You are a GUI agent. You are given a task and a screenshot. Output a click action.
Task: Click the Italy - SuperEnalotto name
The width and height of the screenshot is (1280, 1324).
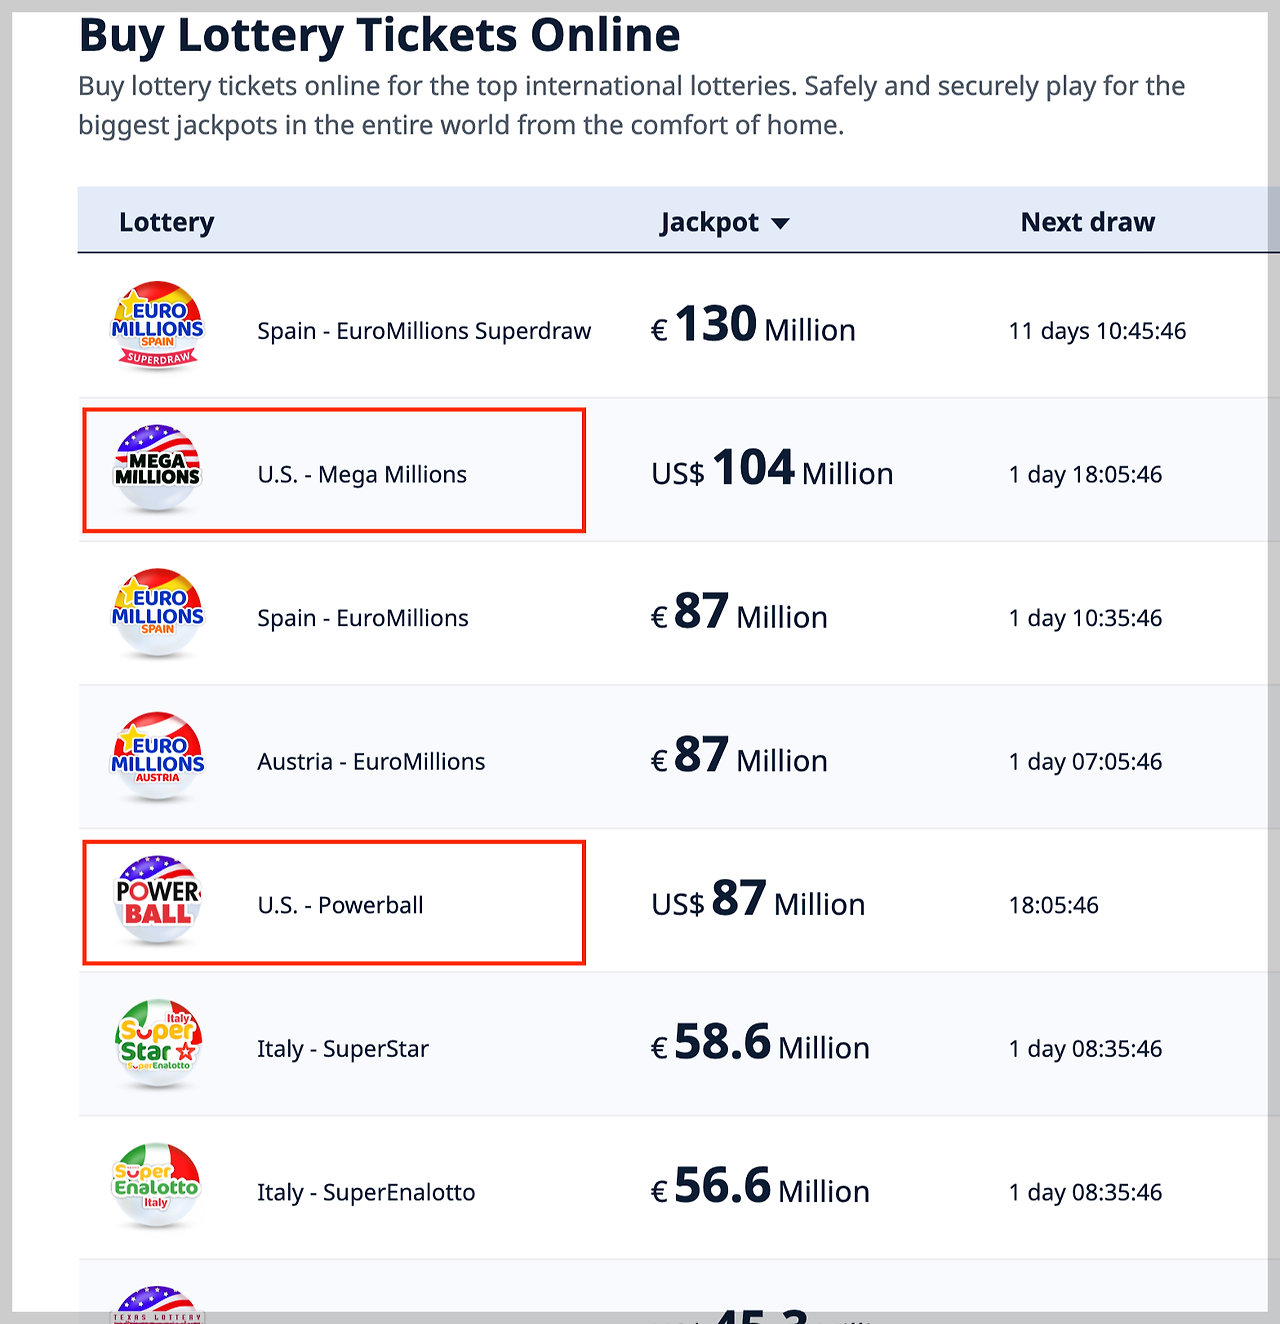point(366,1192)
